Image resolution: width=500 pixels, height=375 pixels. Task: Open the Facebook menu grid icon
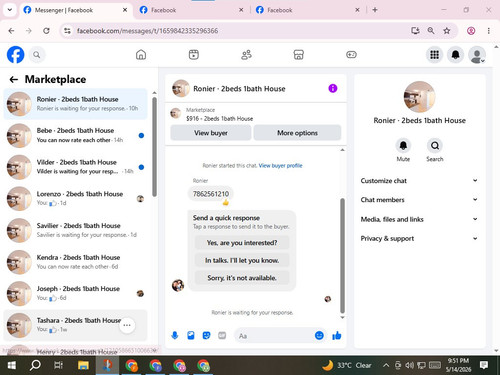pos(434,55)
